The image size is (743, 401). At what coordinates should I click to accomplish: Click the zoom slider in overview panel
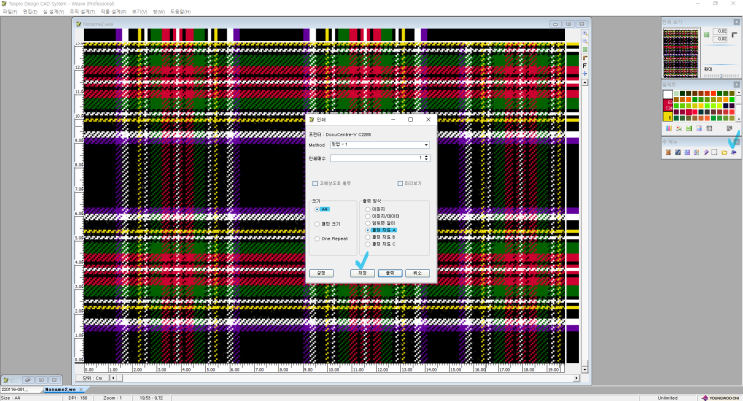[x=721, y=75]
